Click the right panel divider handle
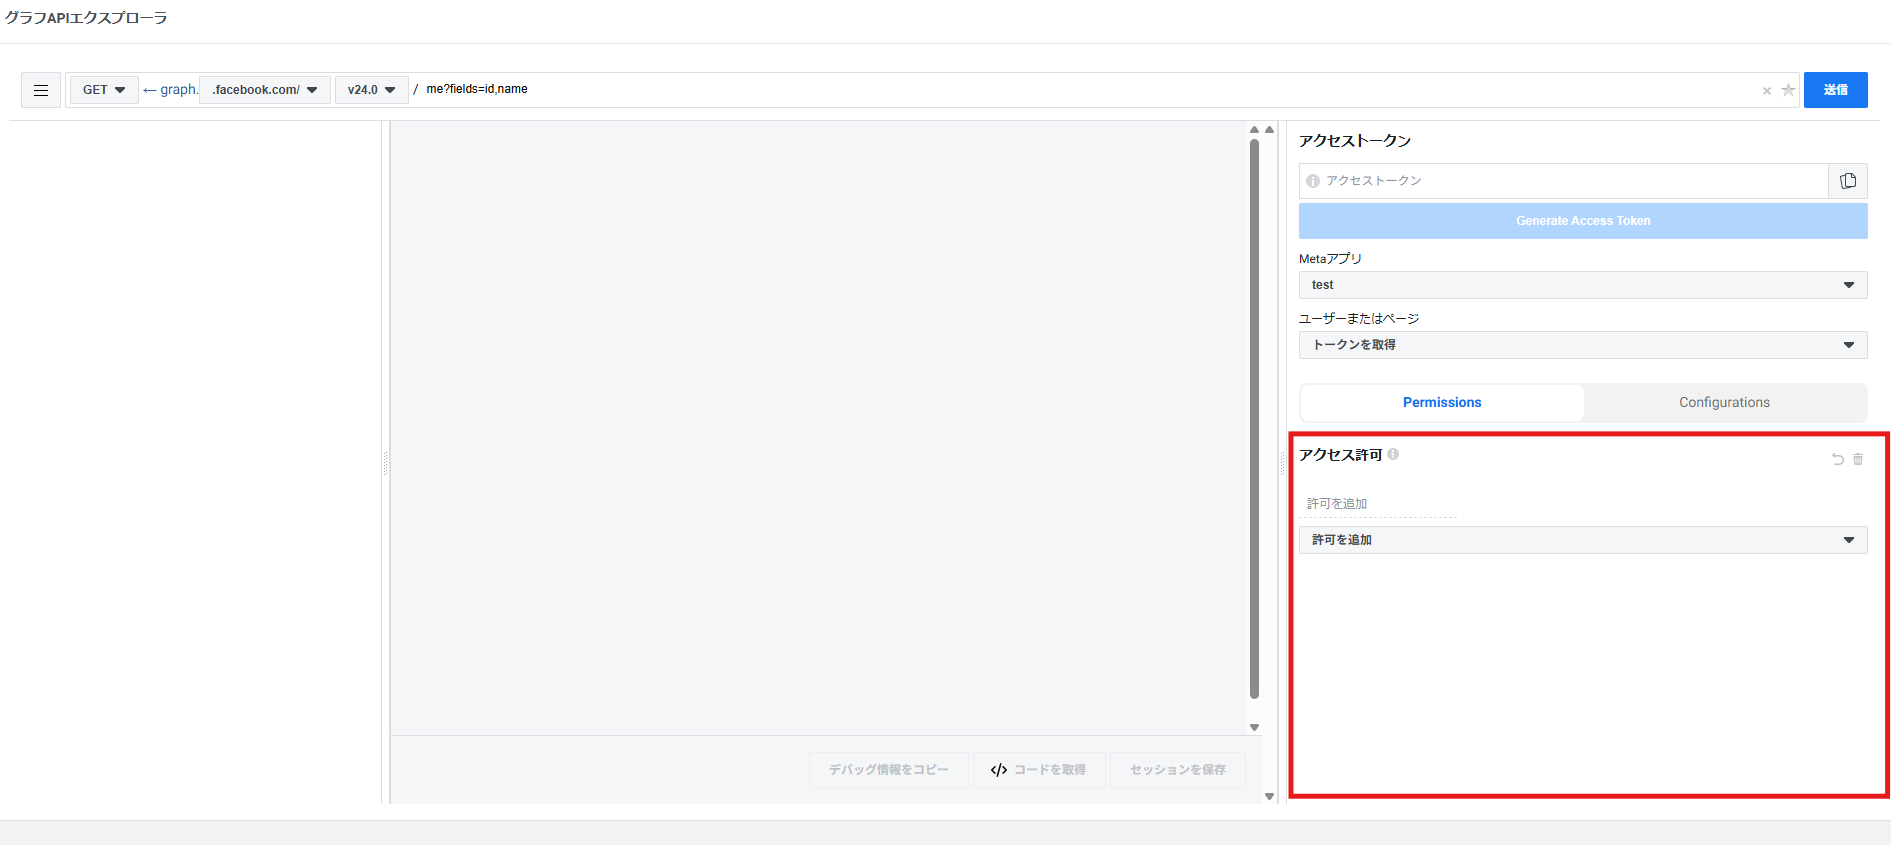 1283,463
